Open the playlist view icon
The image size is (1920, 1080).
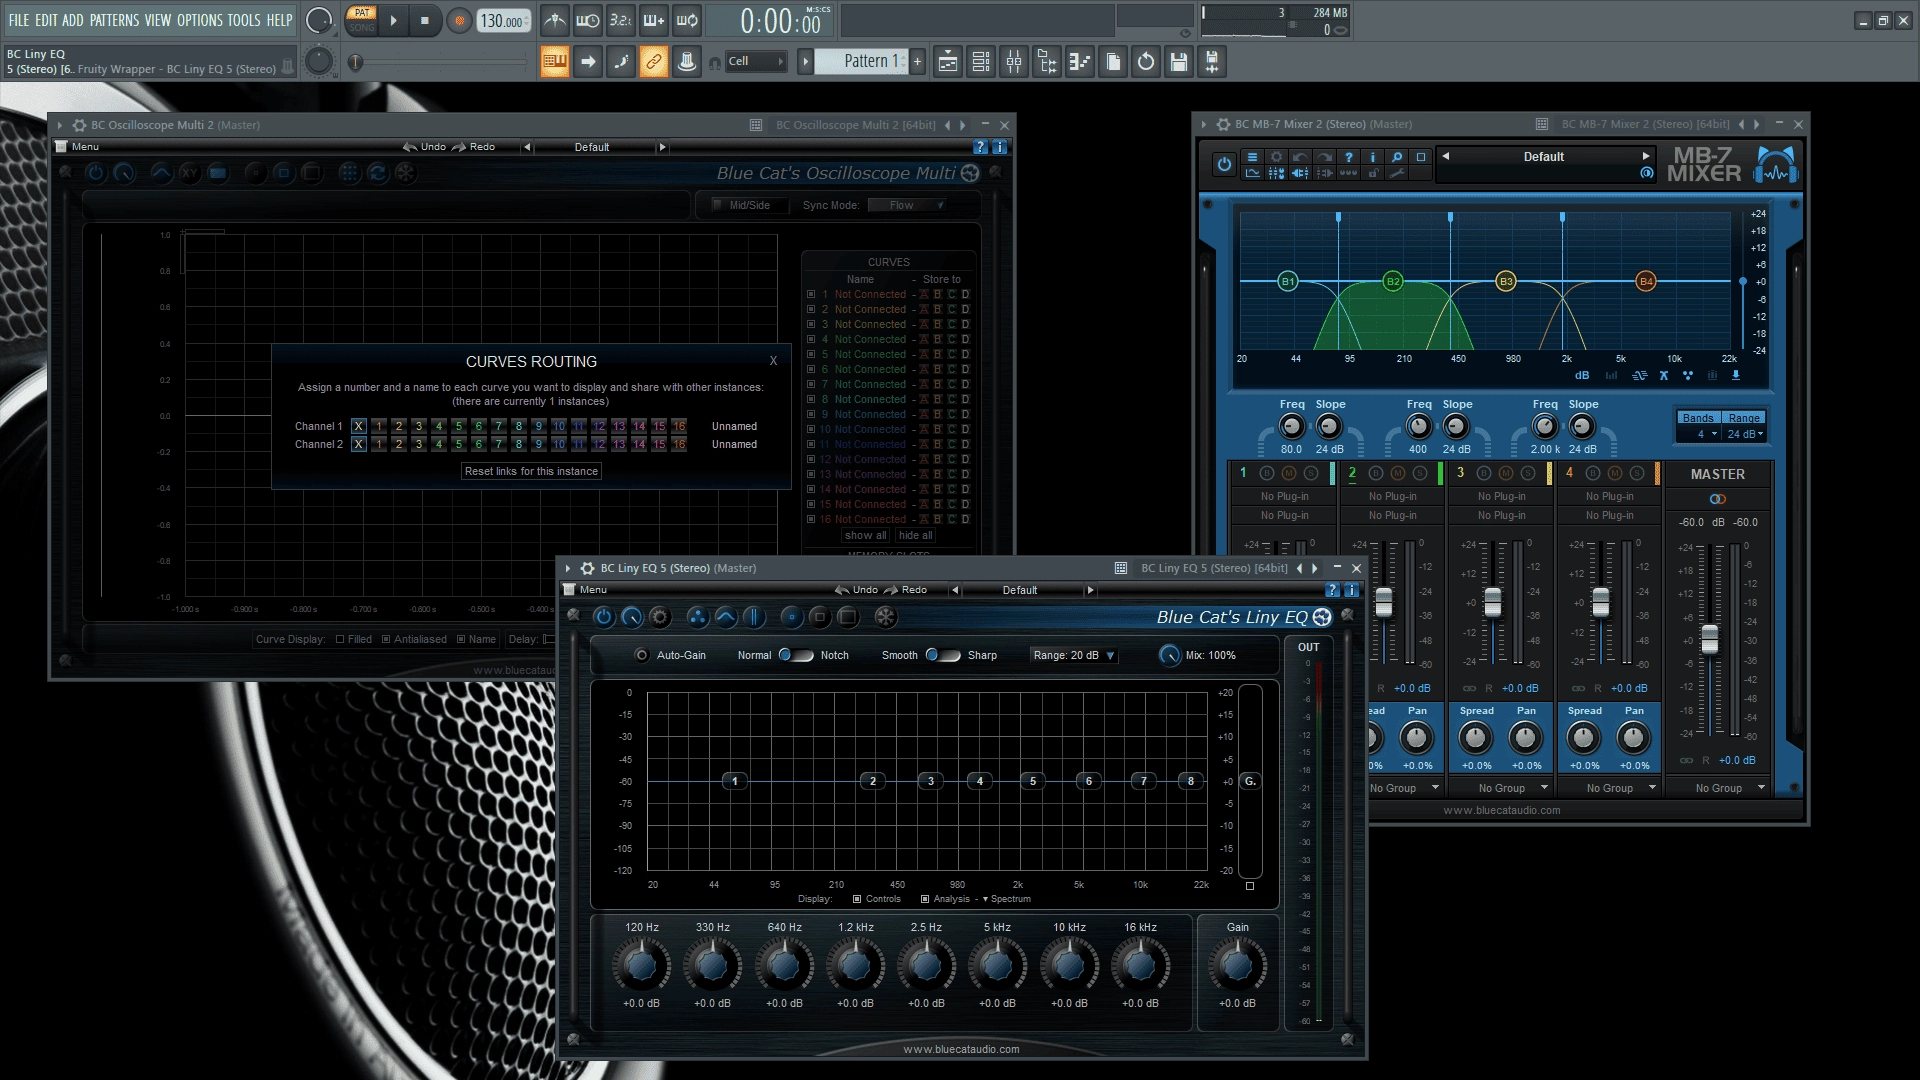coord(948,62)
